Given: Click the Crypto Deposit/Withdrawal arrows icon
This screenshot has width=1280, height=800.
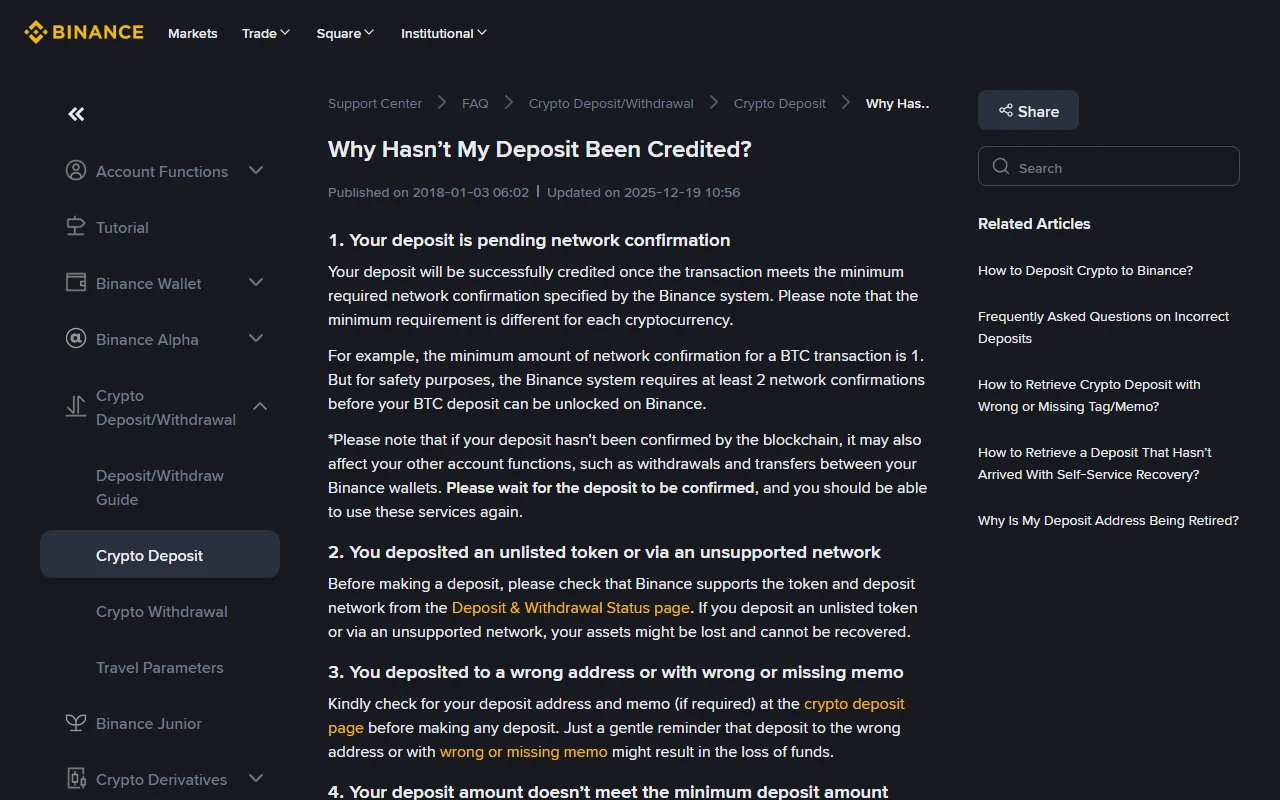Looking at the screenshot, I should [x=76, y=407].
